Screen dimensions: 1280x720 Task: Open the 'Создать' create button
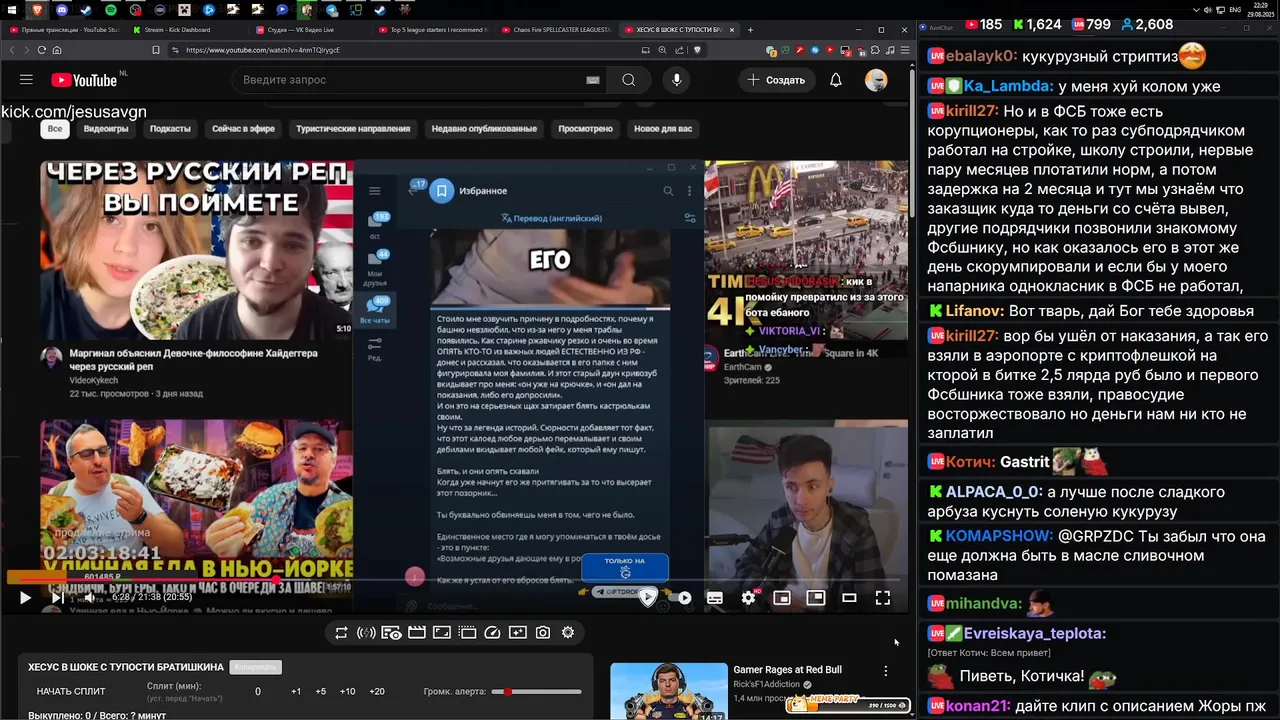point(776,80)
